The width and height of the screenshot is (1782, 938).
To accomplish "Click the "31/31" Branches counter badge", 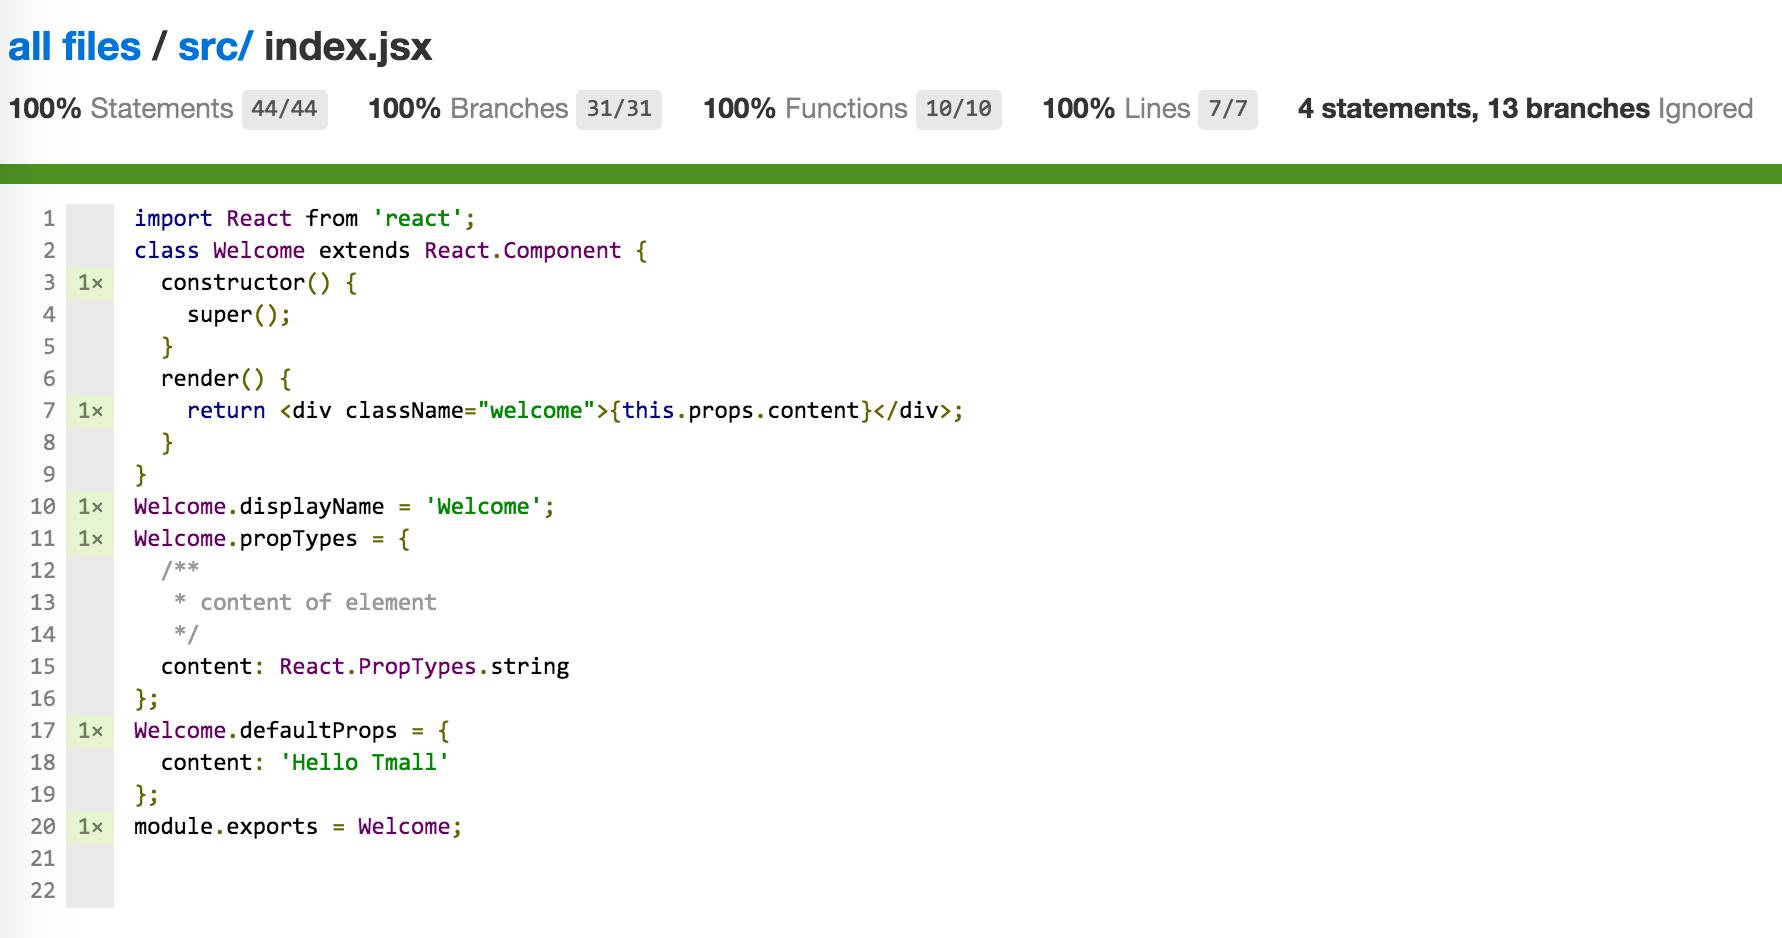I will (618, 109).
